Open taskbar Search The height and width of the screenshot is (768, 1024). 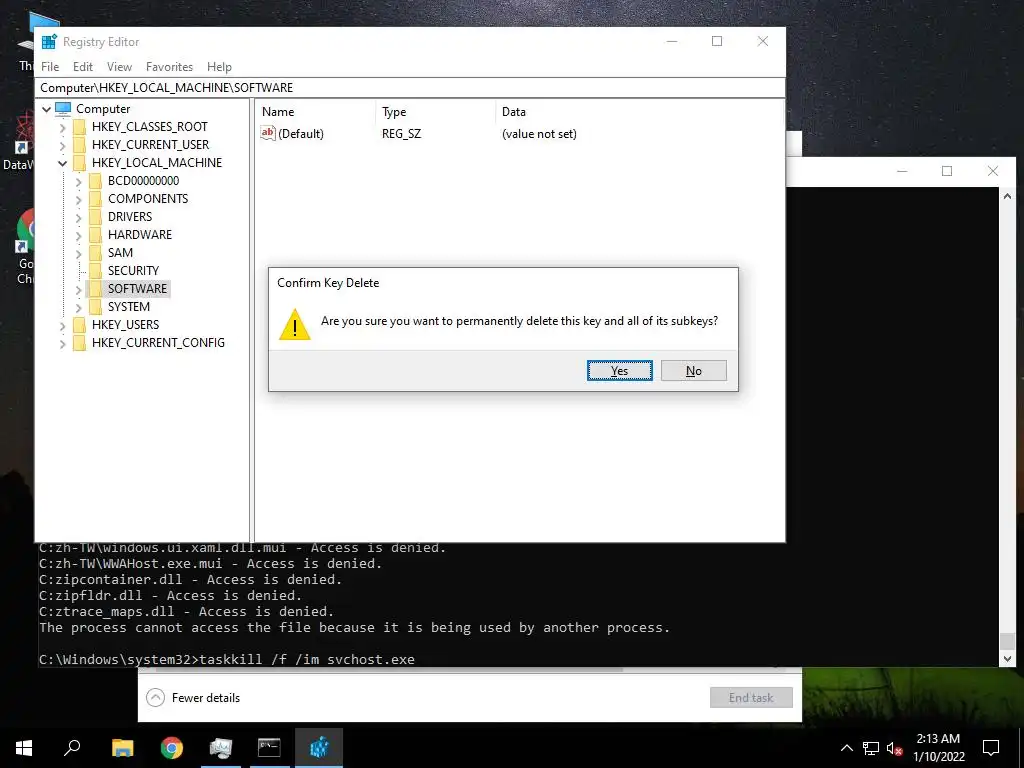coord(72,748)
